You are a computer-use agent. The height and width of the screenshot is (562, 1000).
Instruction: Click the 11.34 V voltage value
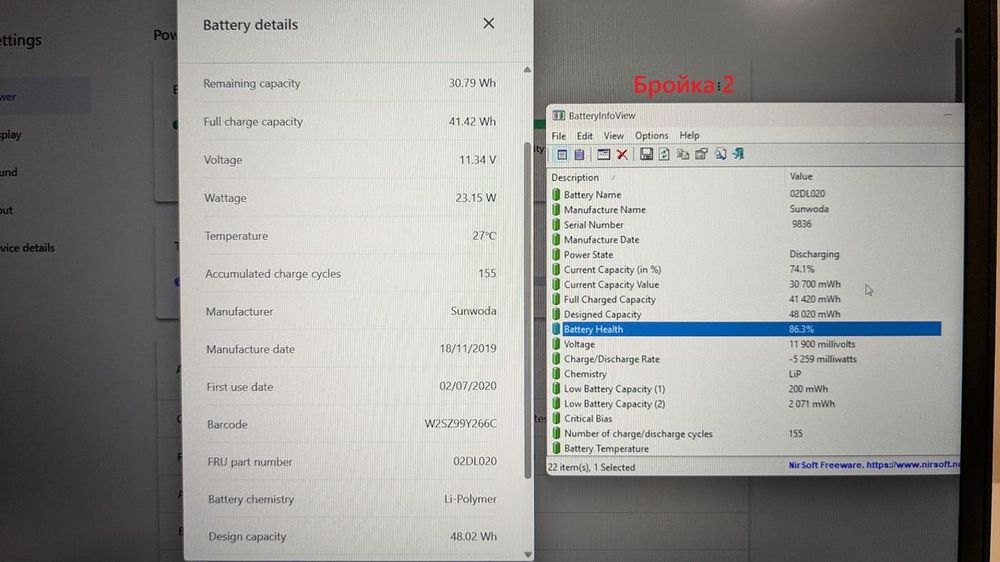pyautogui.click(x=477, y=159)
